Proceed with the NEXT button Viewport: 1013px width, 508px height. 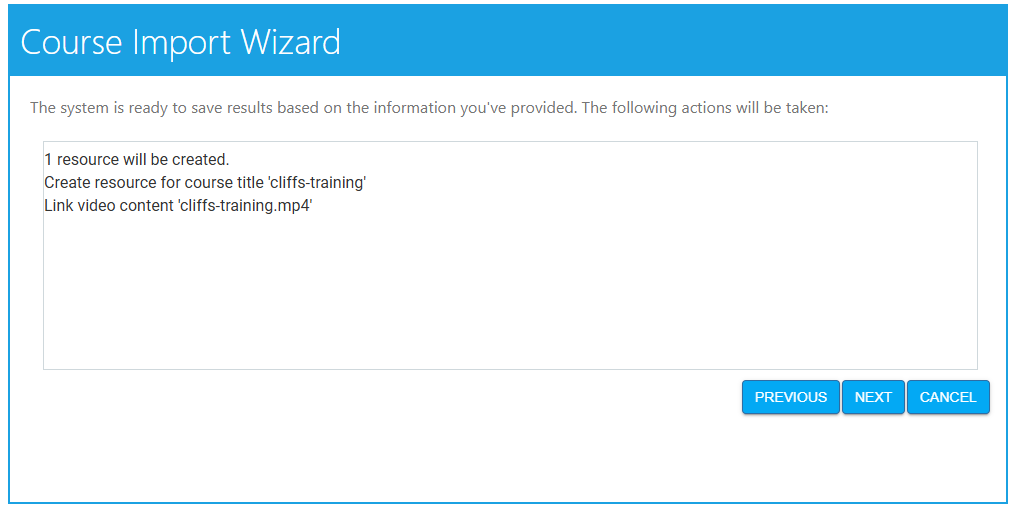click(873, 397)
